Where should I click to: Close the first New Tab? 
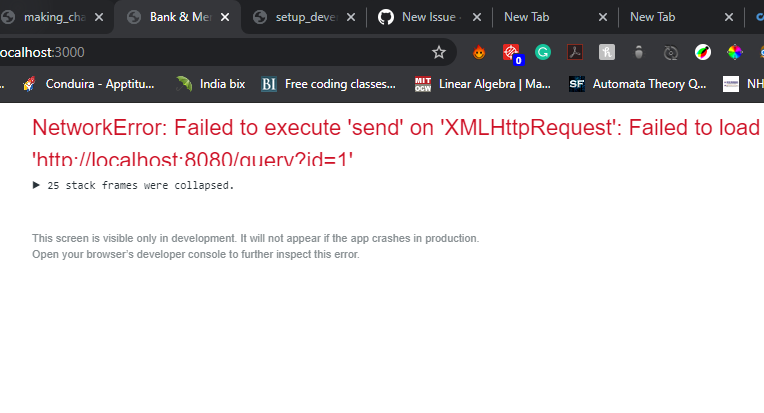click(603, 18)
